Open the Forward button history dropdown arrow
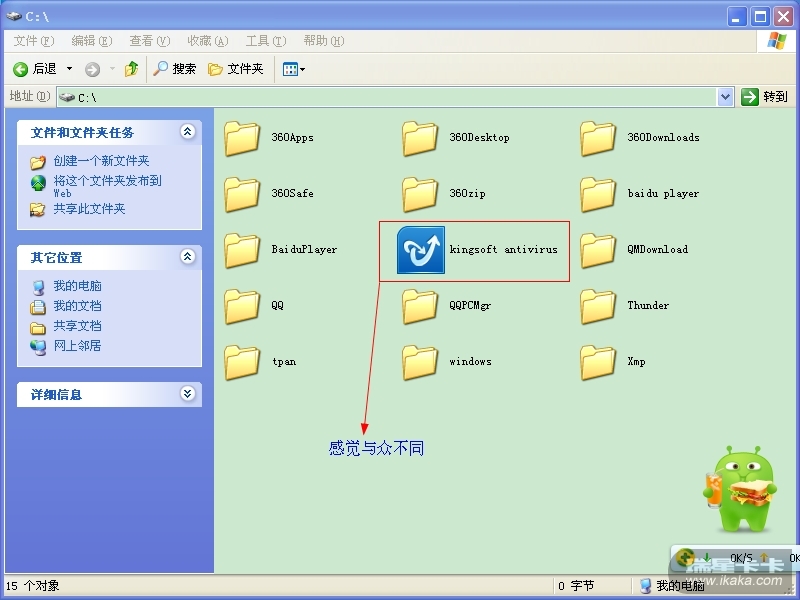Viewport: 800px width, 600px height. coord(112,68)
